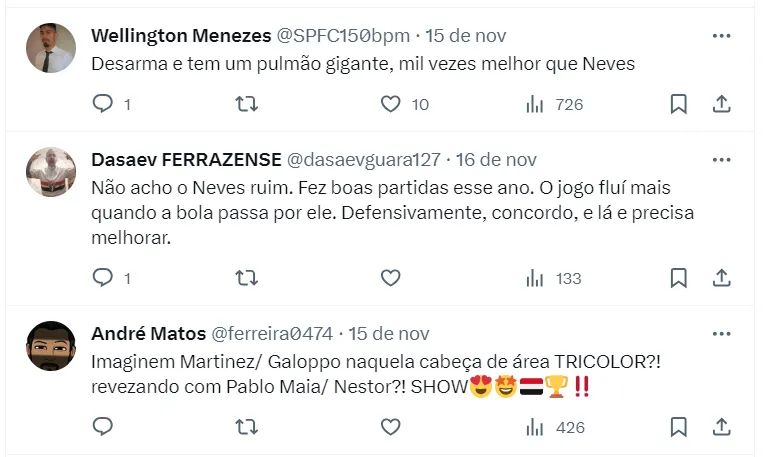Reply to Dasaev FERRAZENSE's tweet

pyautogui.click(x=103, y=278)
